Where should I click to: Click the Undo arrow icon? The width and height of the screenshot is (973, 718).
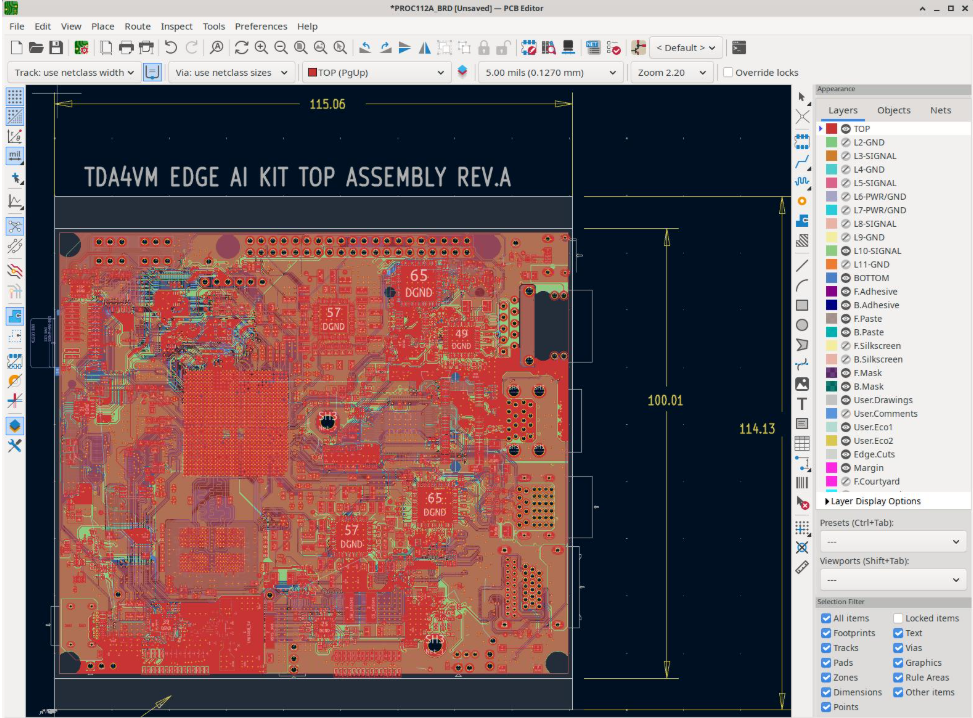point(171,48)
